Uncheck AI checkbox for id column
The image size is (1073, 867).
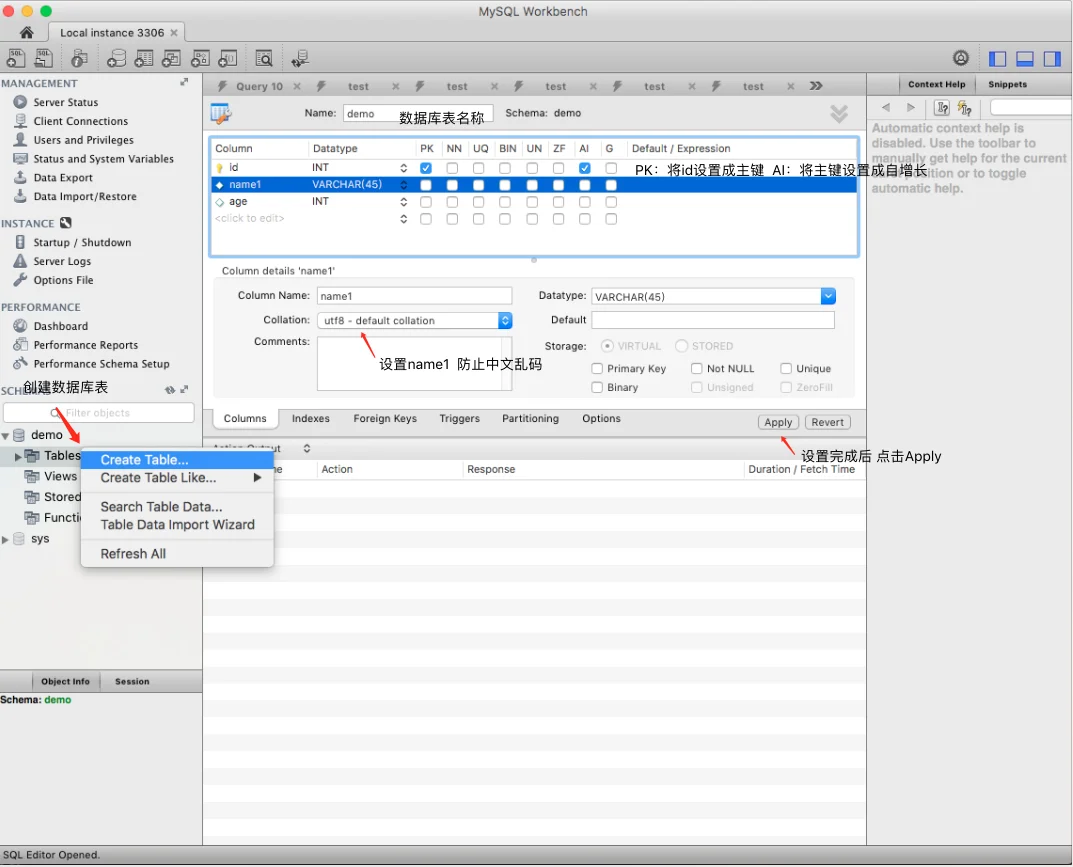pos(584,168)
